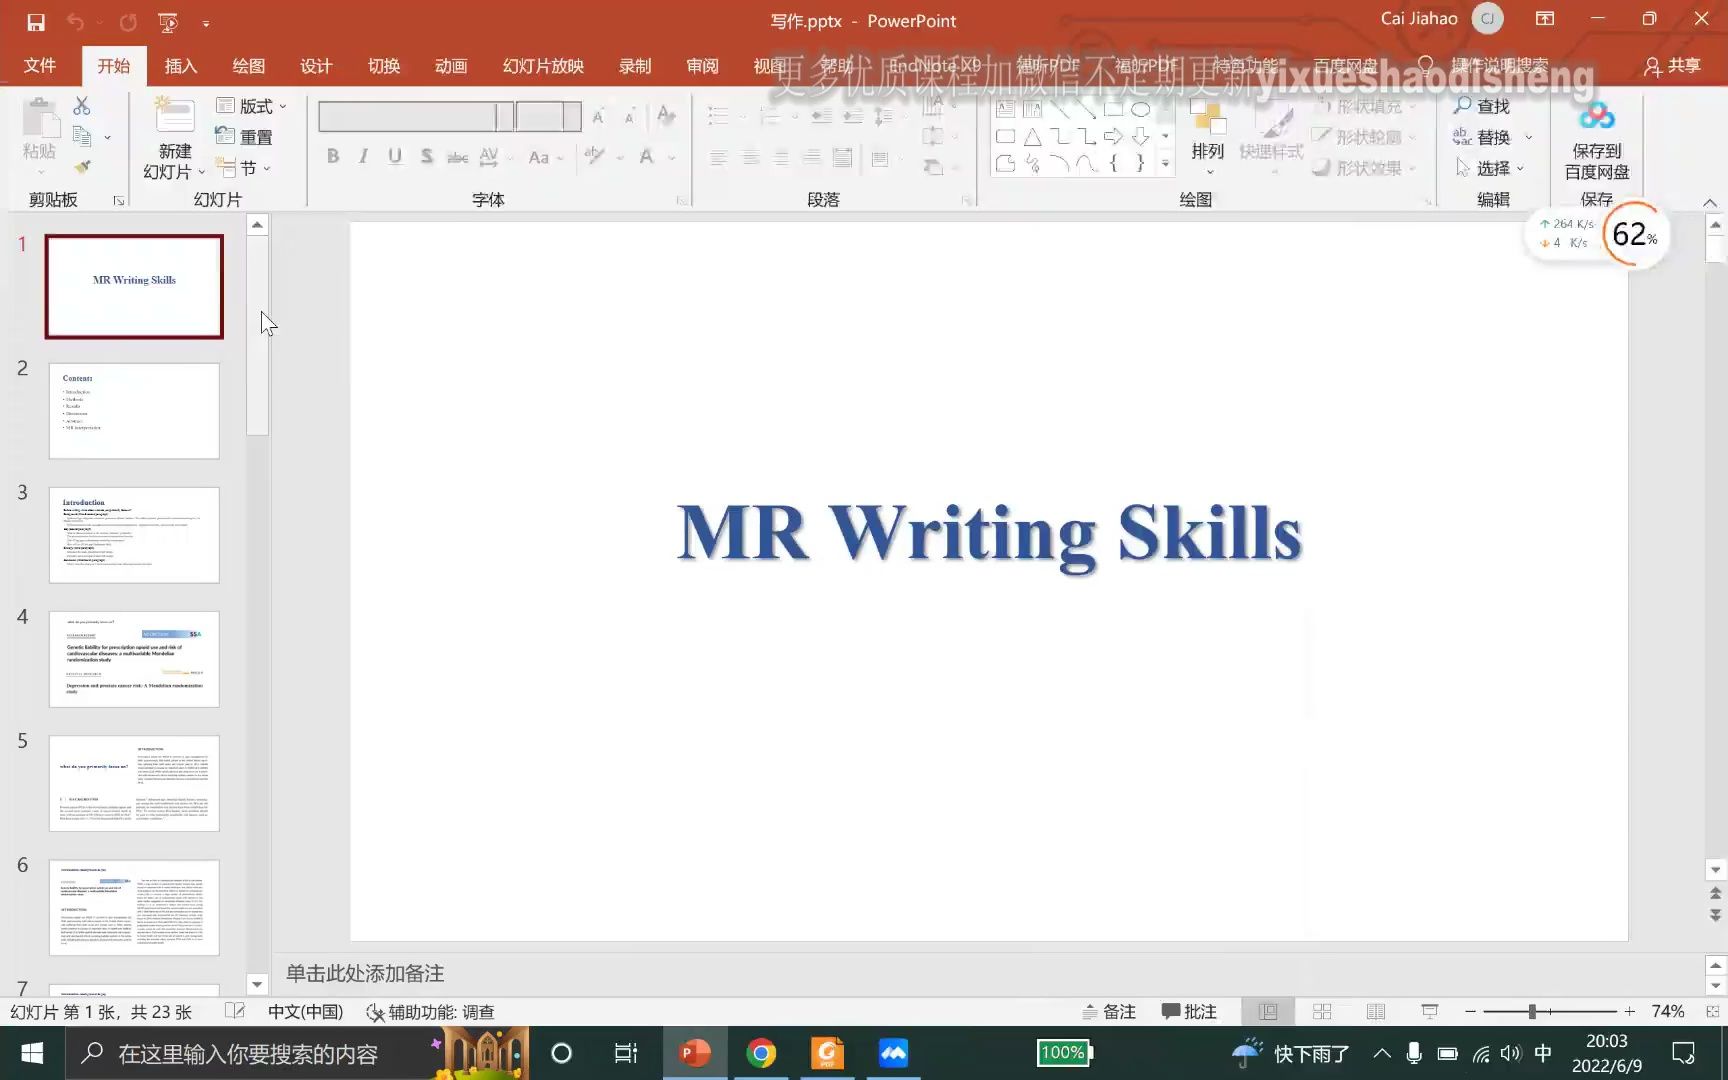Expand the Replace (替换) dropdown arrow

[1528, 137]
